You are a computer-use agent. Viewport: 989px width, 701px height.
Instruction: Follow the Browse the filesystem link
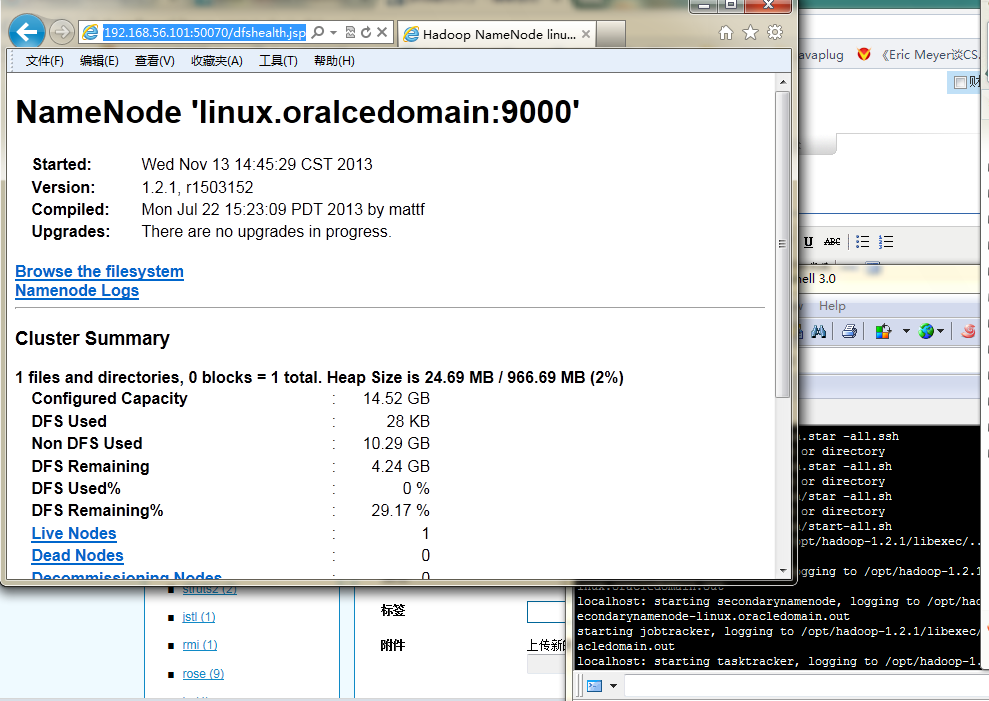100,271
